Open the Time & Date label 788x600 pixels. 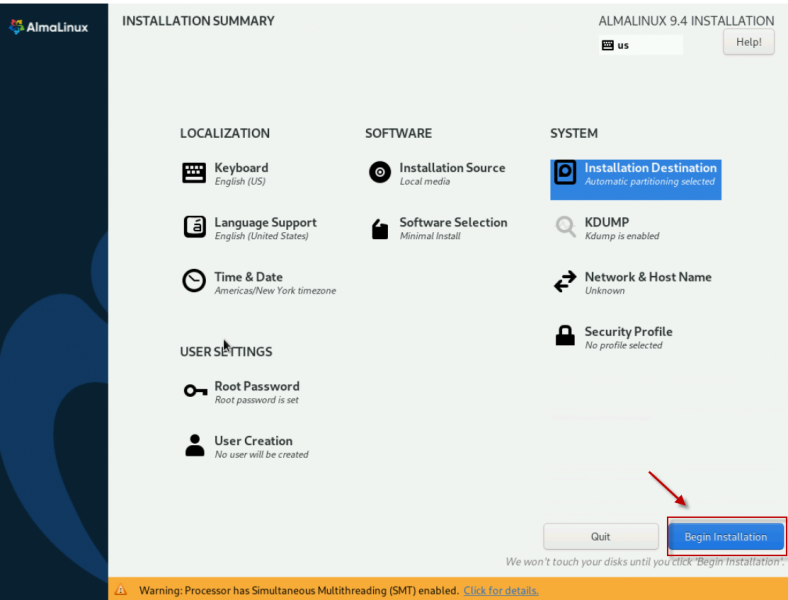point(248,277)
